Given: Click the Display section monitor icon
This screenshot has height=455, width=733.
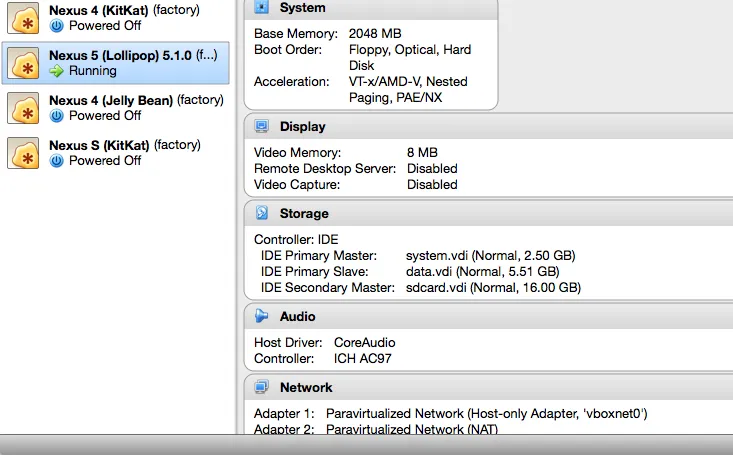Looking at the screenshot, I should [x=262, y=127].
